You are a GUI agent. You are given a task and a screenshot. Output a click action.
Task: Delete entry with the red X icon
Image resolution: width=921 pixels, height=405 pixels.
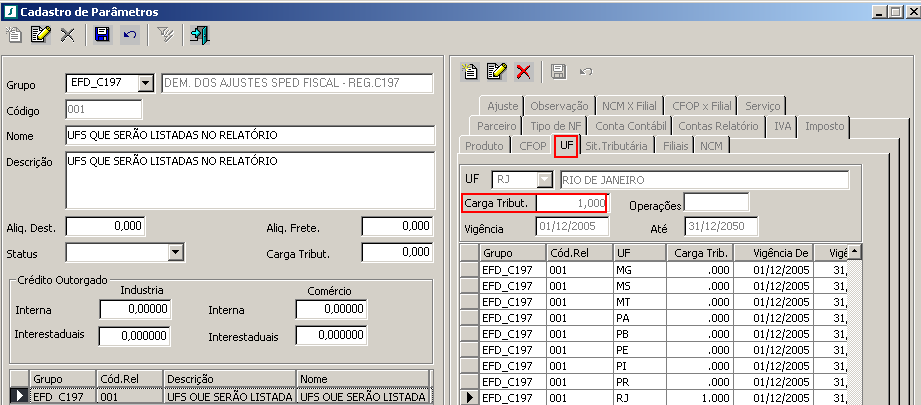click(523, 71)
